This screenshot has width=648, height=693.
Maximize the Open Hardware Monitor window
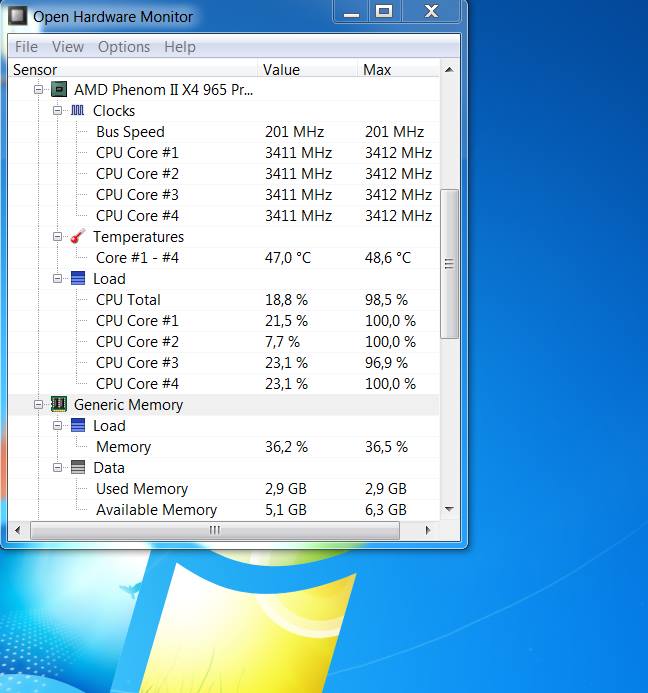click(384, 11)
